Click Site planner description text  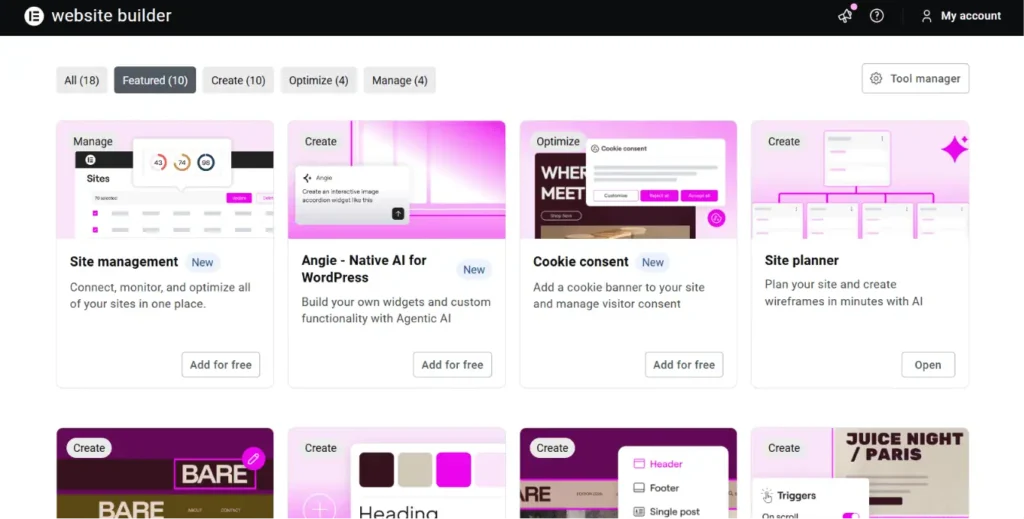(x=844, y=292)
